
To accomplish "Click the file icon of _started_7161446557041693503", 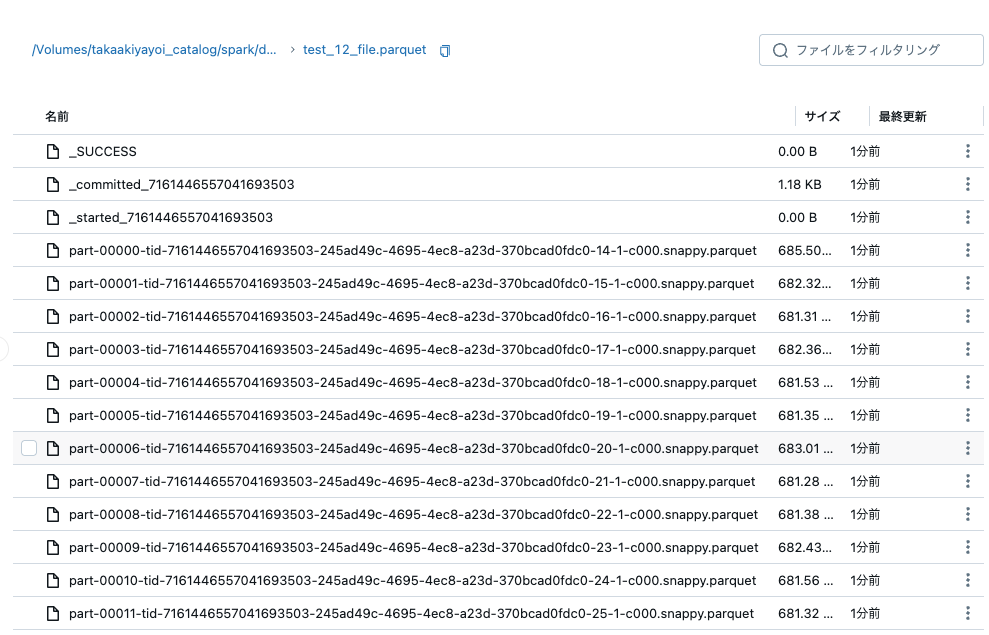I will pos(53,217).
